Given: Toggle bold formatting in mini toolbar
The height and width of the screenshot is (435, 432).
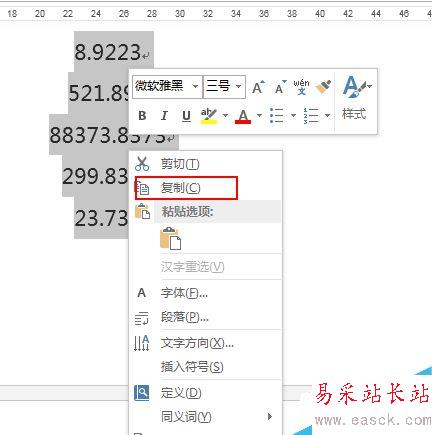Looking at the screenshot, I should click(x=142, y=116).
